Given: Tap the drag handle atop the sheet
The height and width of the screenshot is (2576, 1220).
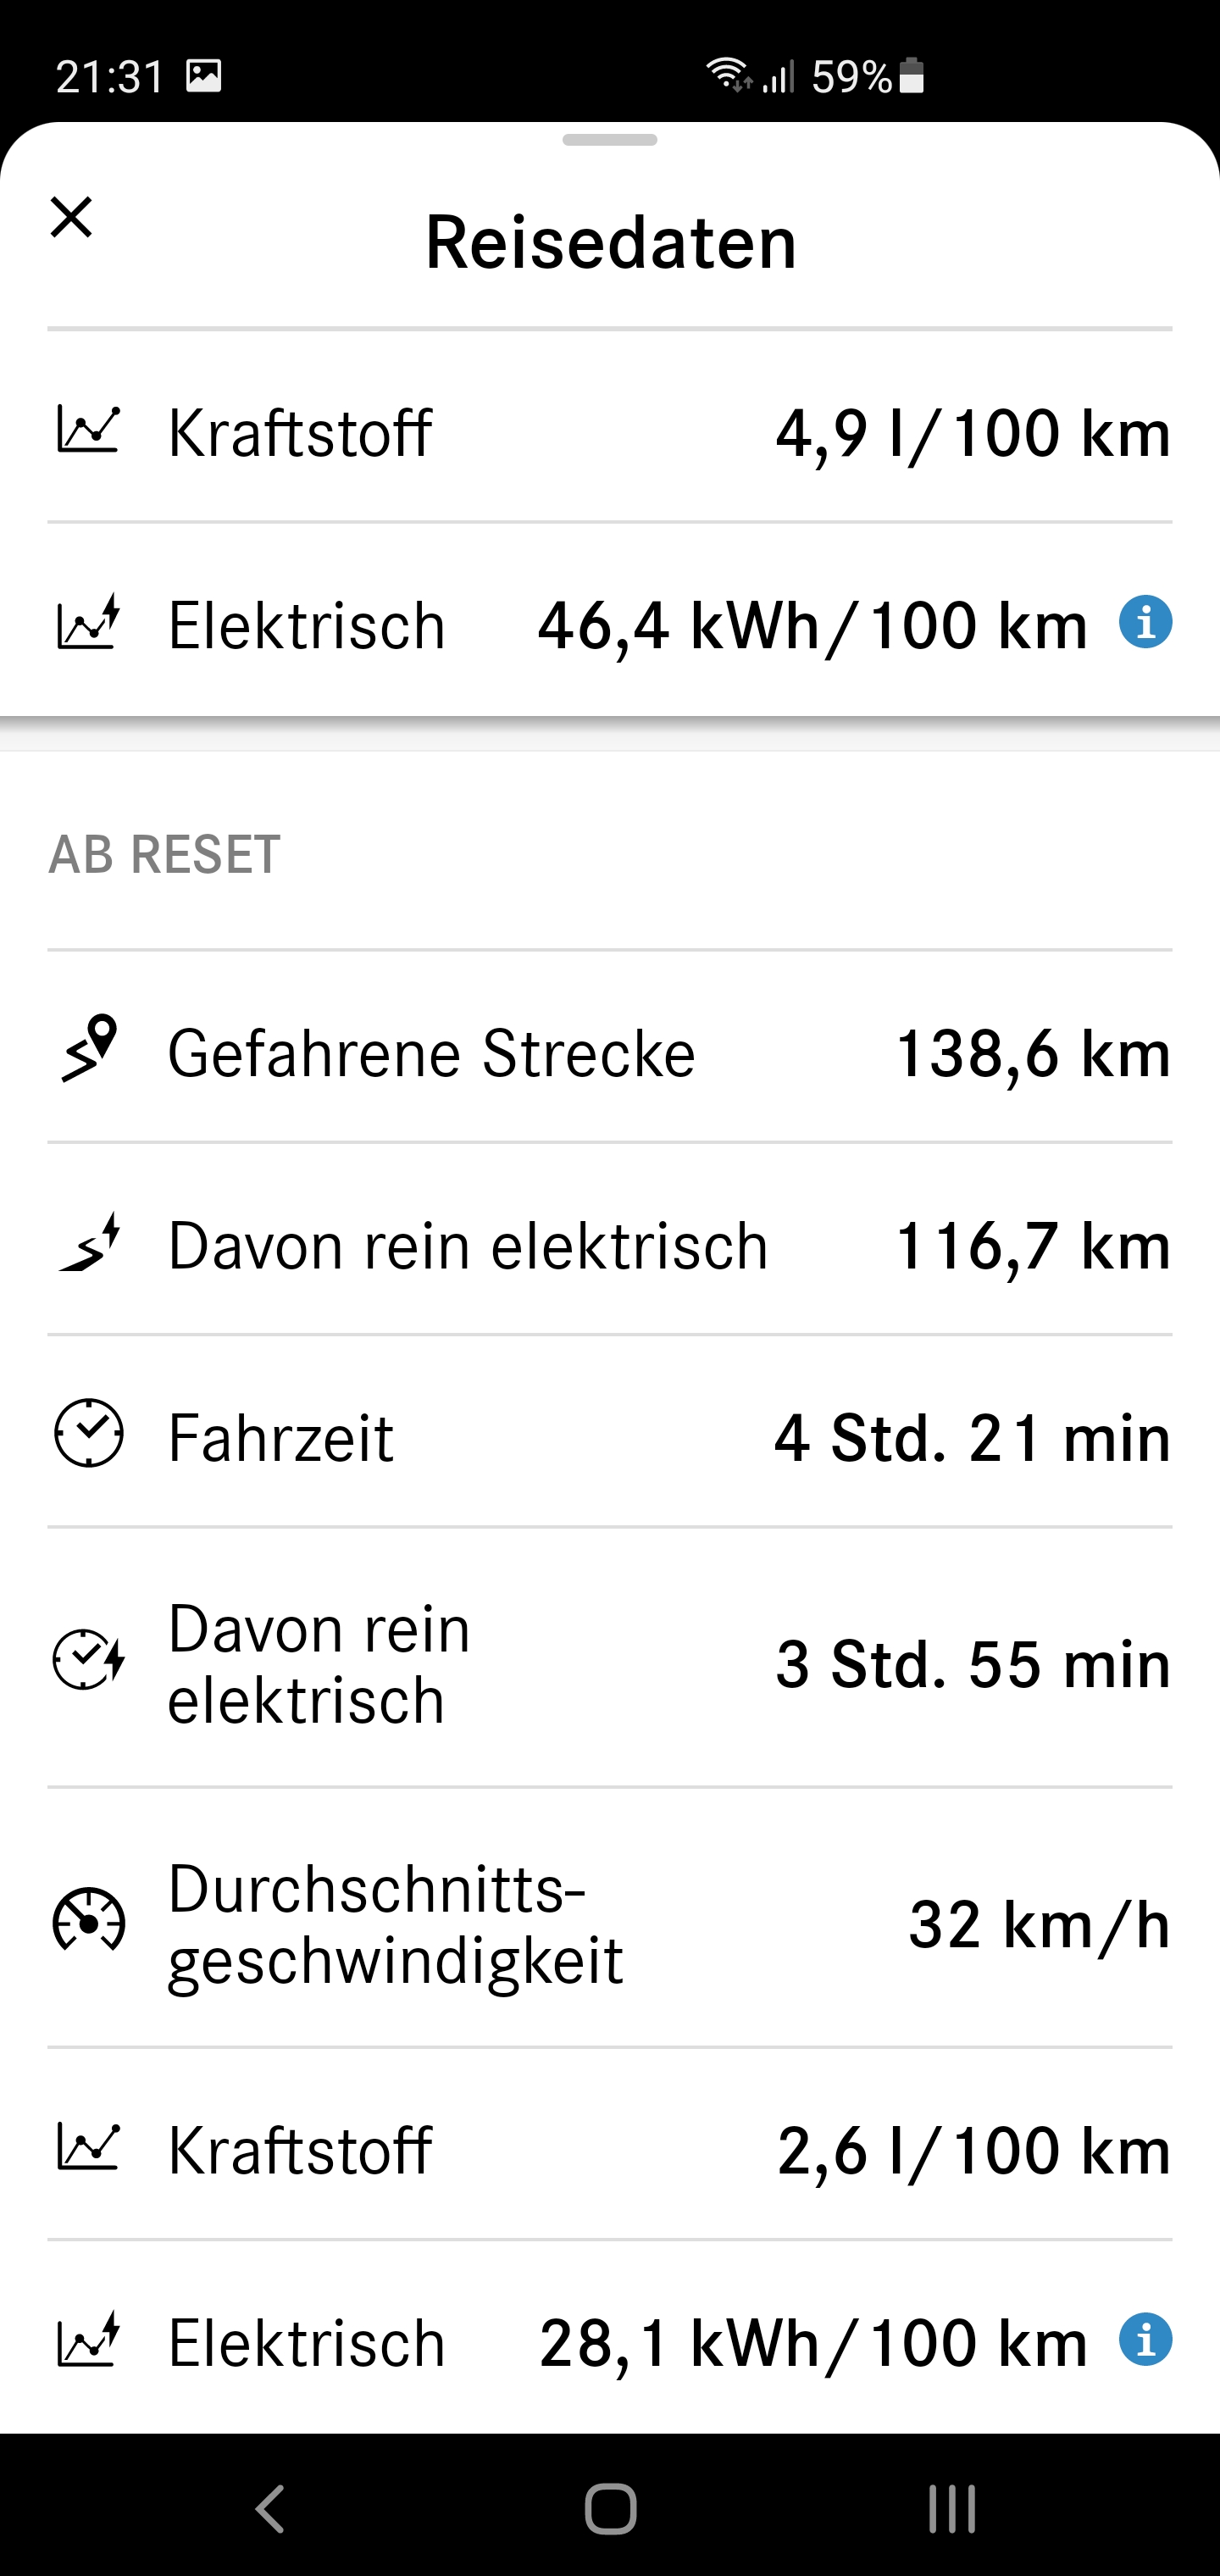Looking at the screenshot, I should tap(609, 140).
